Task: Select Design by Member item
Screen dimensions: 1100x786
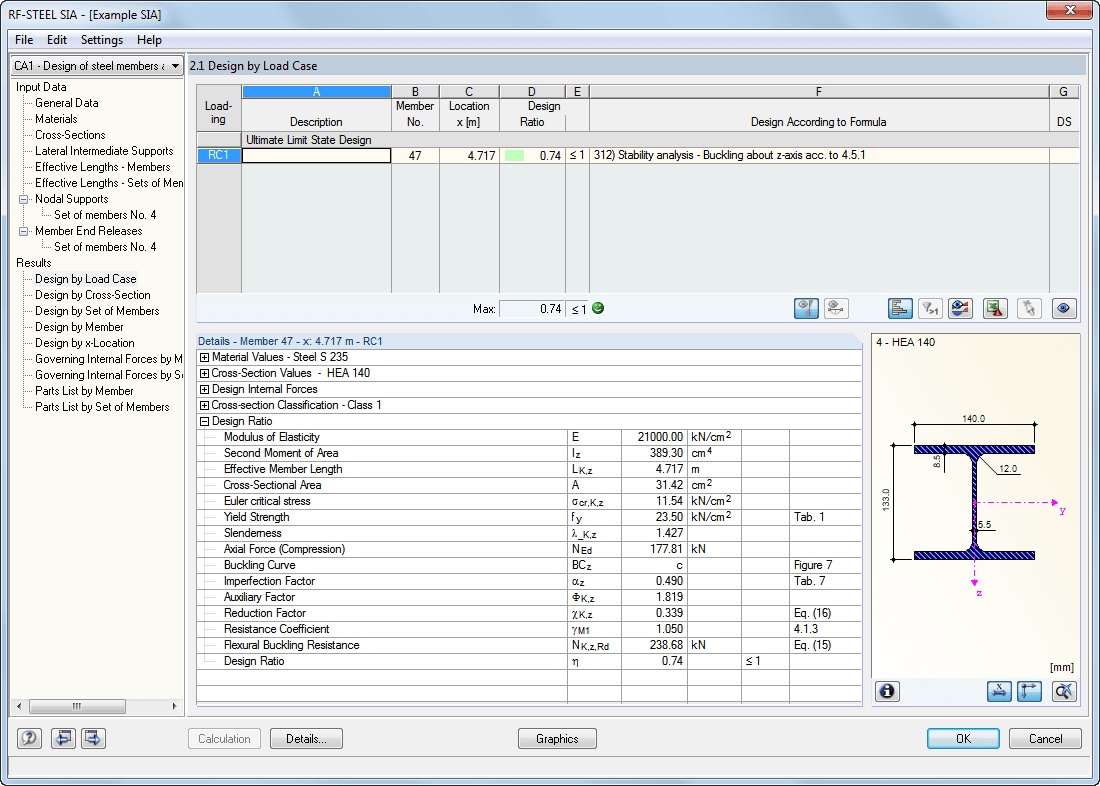Action: click(79, 328)
